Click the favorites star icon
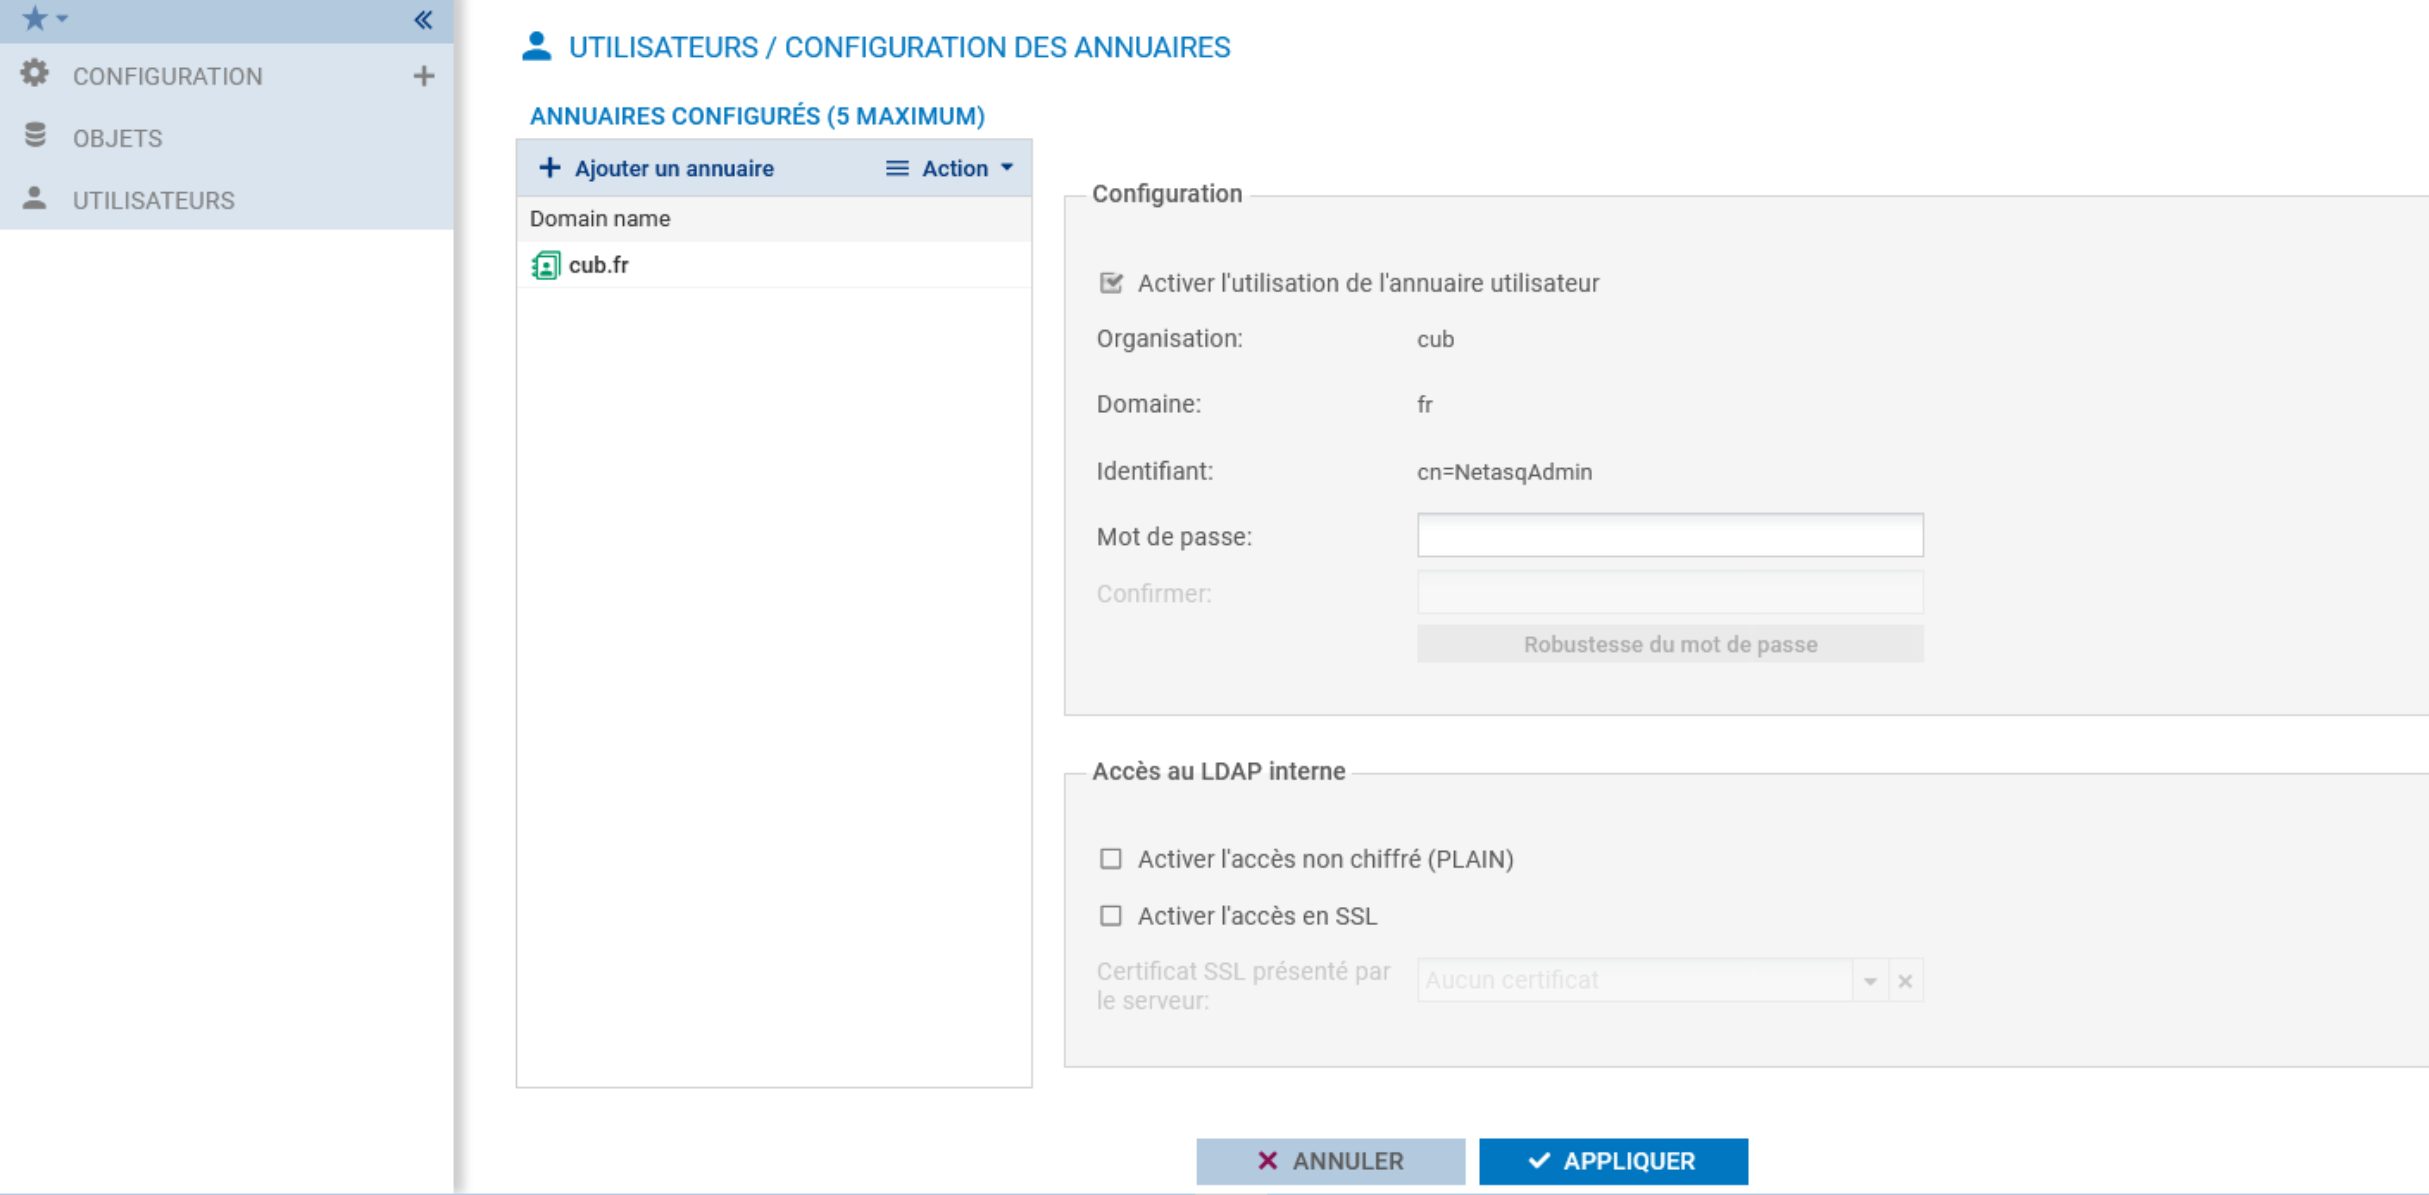Screen dimensions: 2429x1195 pyautogui.click(x=34, y=18)
